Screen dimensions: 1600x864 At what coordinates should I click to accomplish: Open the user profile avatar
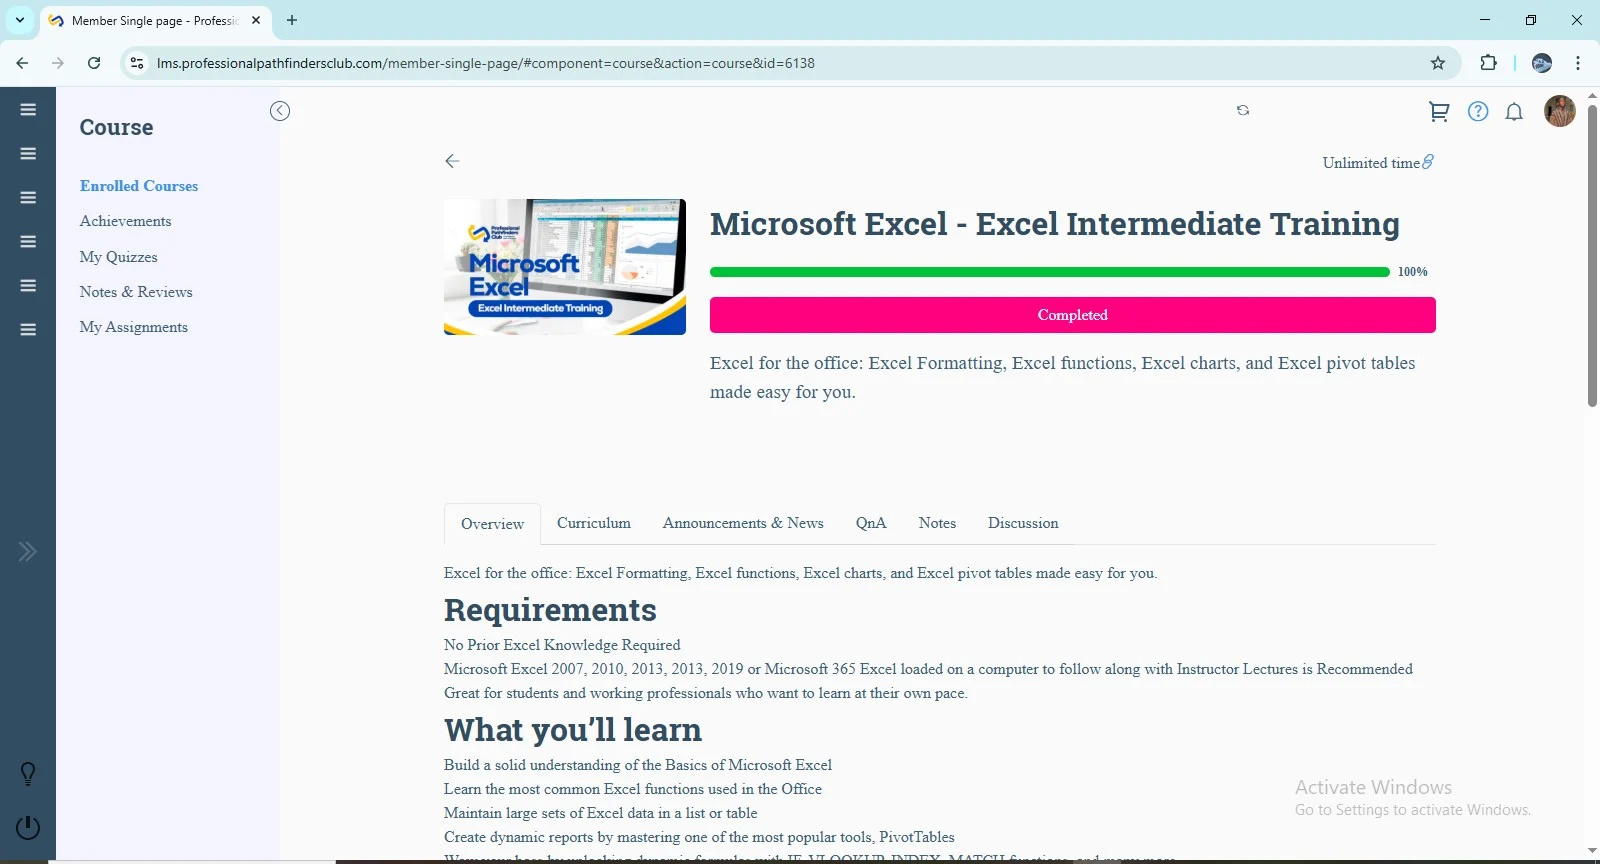coord(1560,111)
